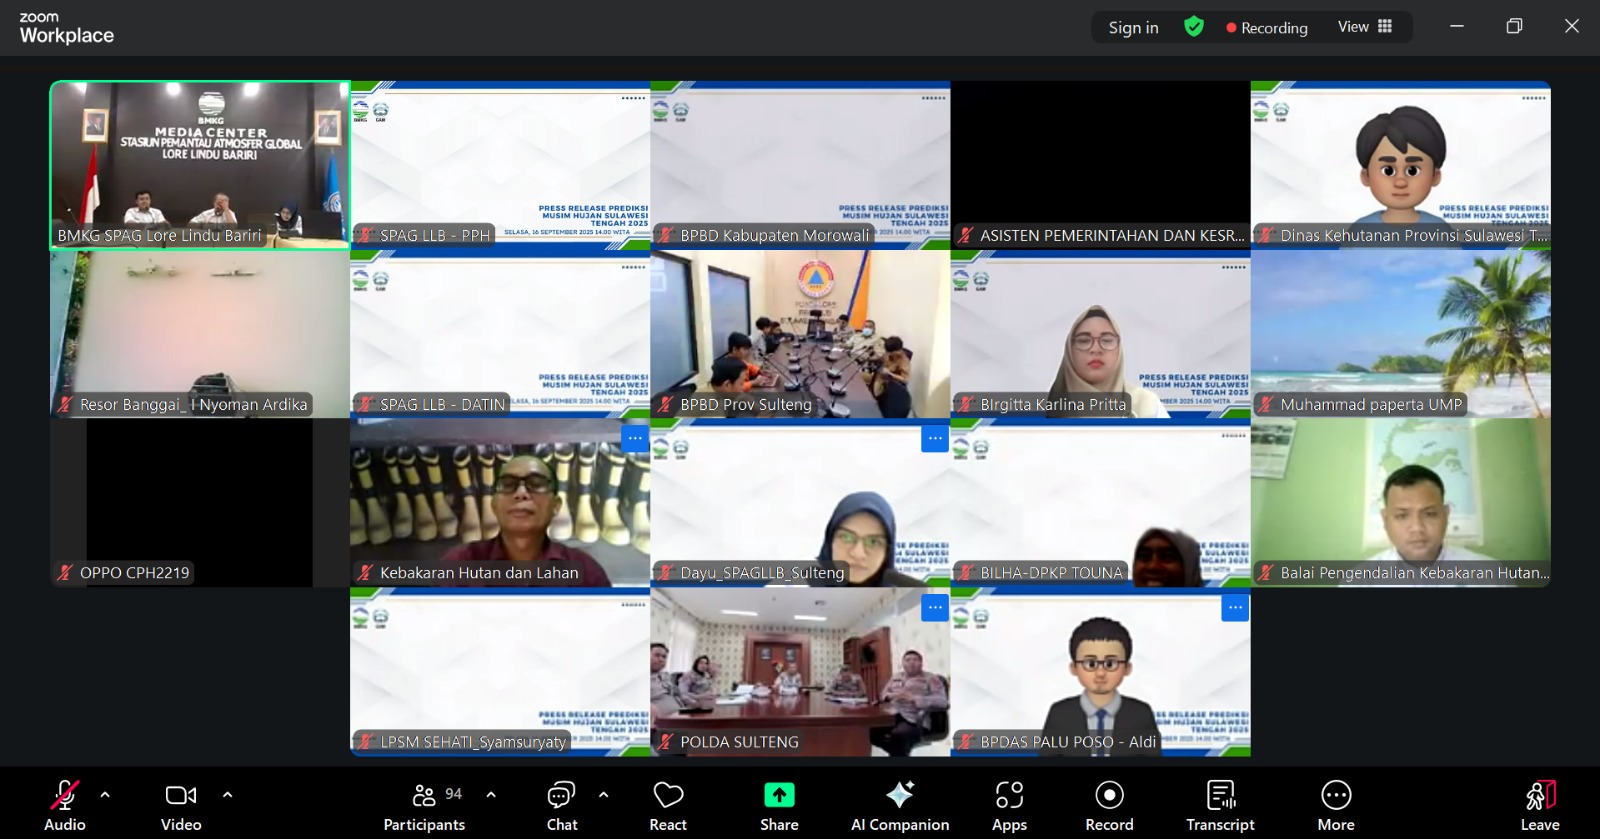The width and height of the screenshot is (1600, 839).
Task: Open the Participants panel
Action: tap(424, 804)
